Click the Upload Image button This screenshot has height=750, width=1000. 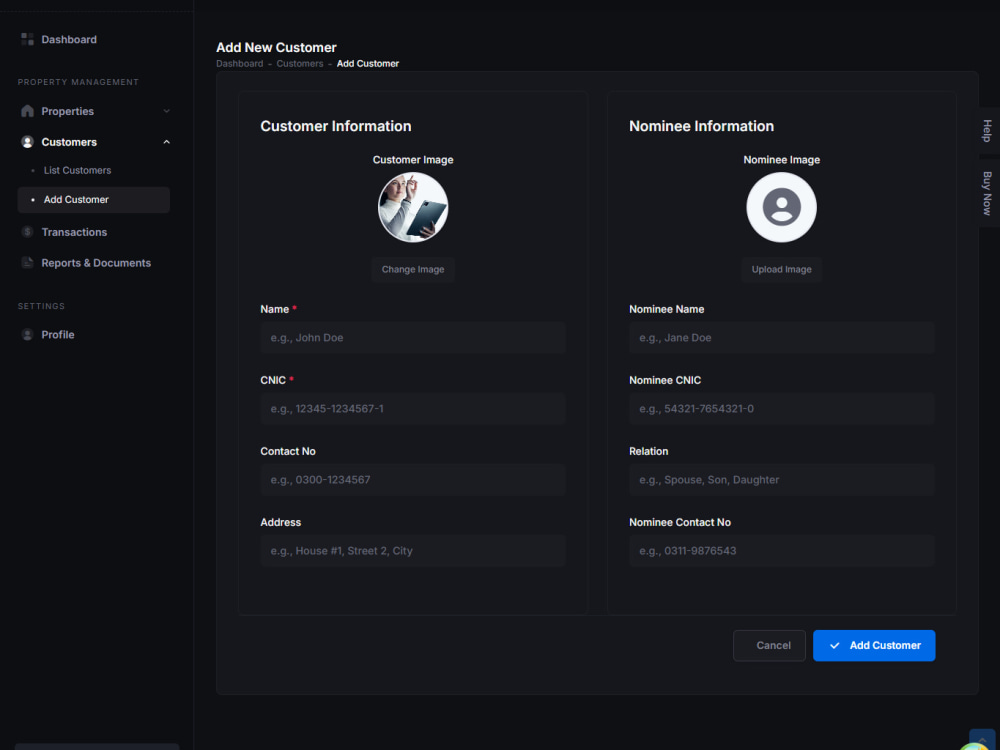[781, 269]
